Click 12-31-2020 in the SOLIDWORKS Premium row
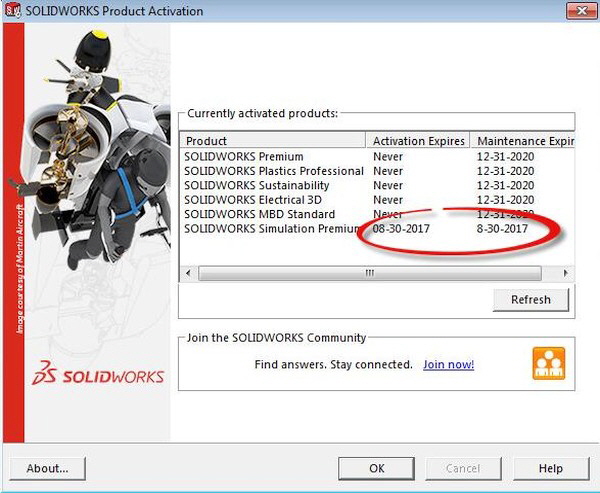600x493 pixels. coord(505,157)
